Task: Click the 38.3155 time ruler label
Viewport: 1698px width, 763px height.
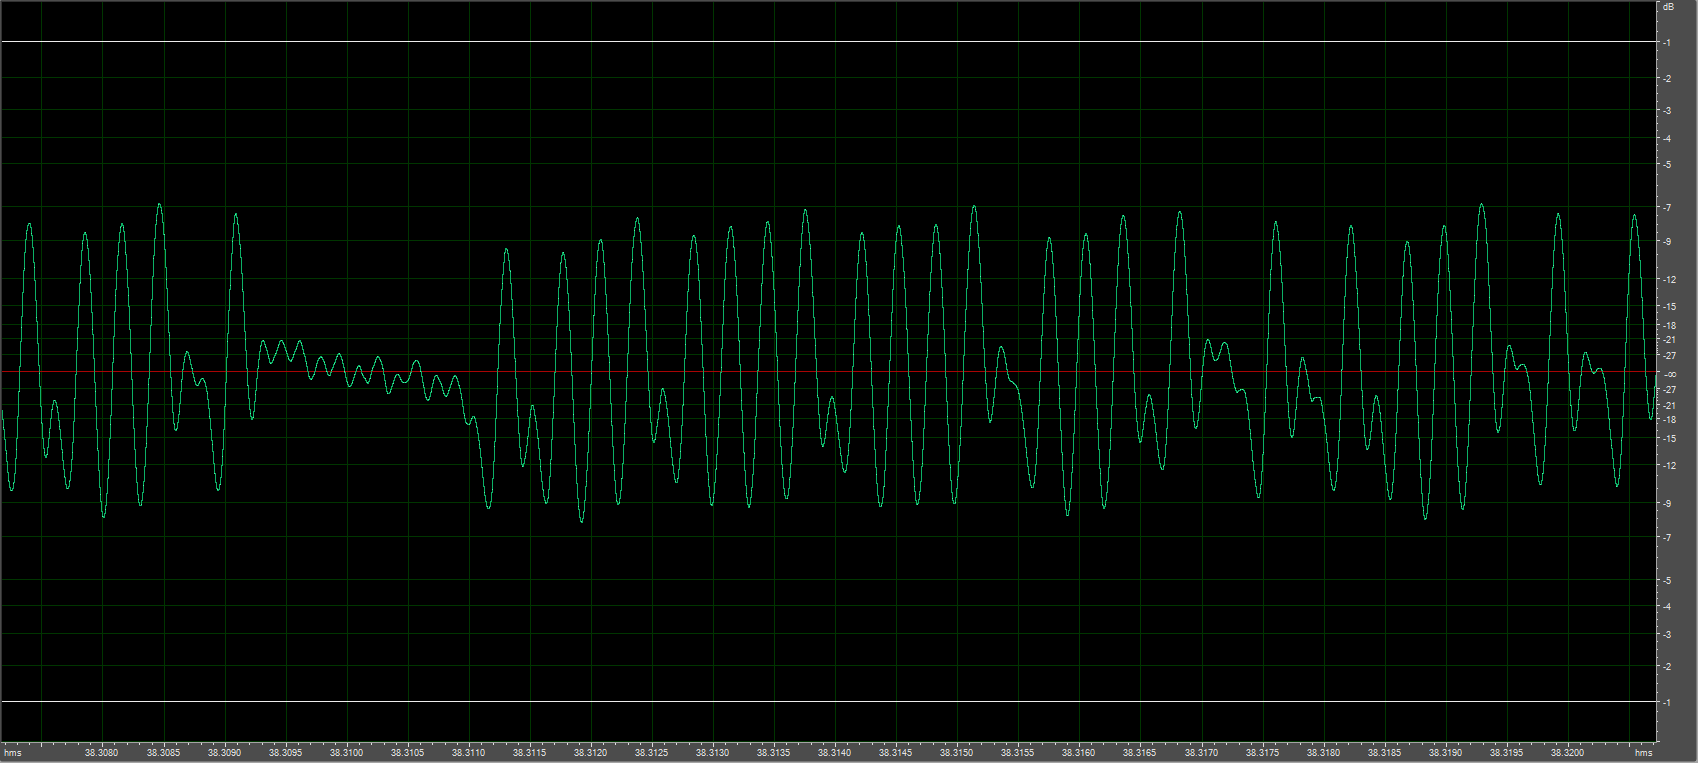Action: click(x=1018, y=753)
